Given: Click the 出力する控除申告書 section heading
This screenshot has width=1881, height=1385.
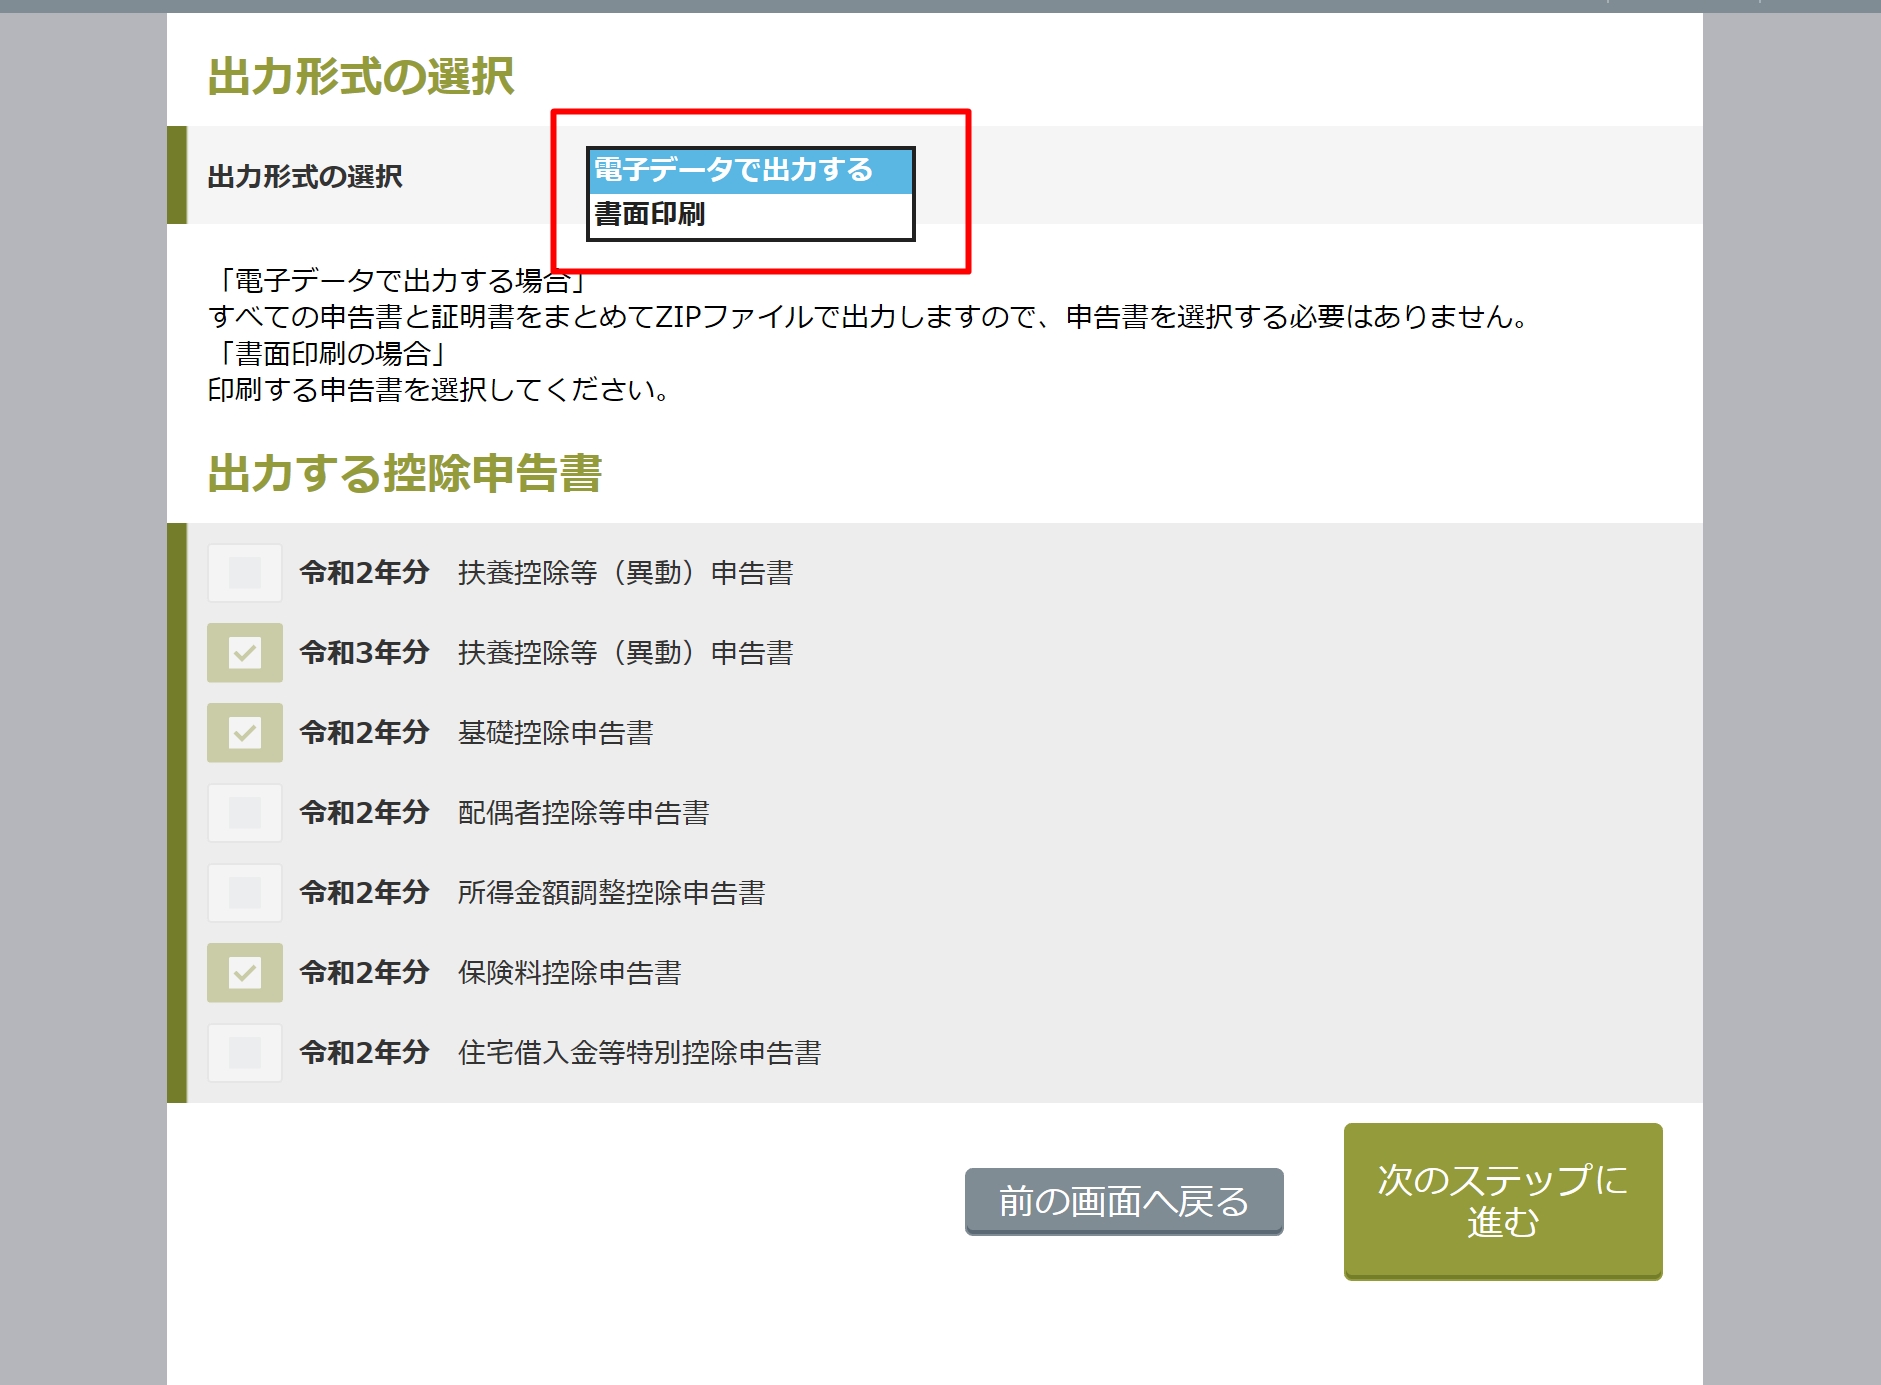Looking at the screenshot, I should (x=405, y=473).
